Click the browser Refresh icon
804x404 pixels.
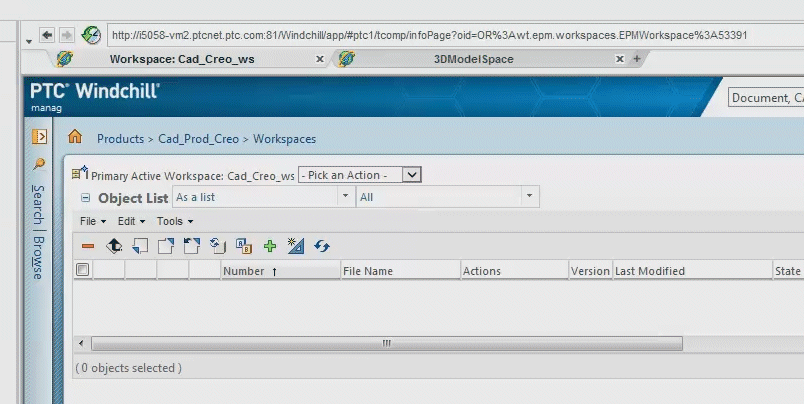point(91,35)
